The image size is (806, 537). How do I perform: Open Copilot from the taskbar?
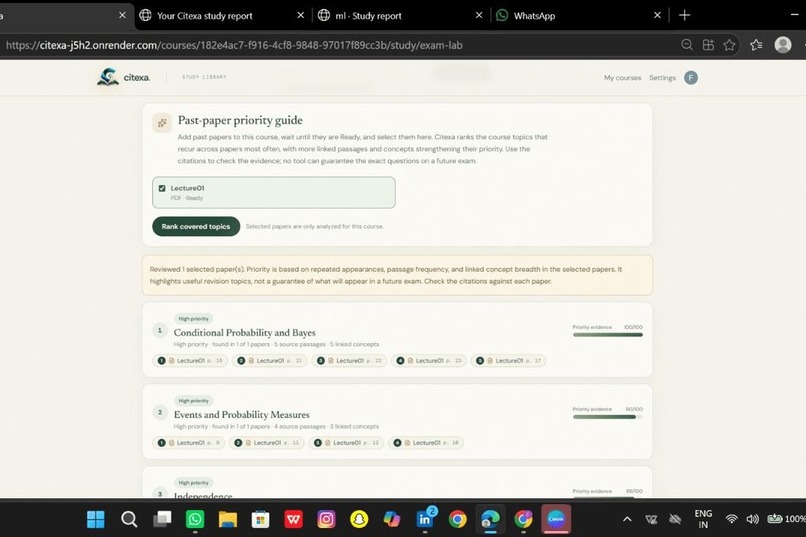tap(392, 520)
